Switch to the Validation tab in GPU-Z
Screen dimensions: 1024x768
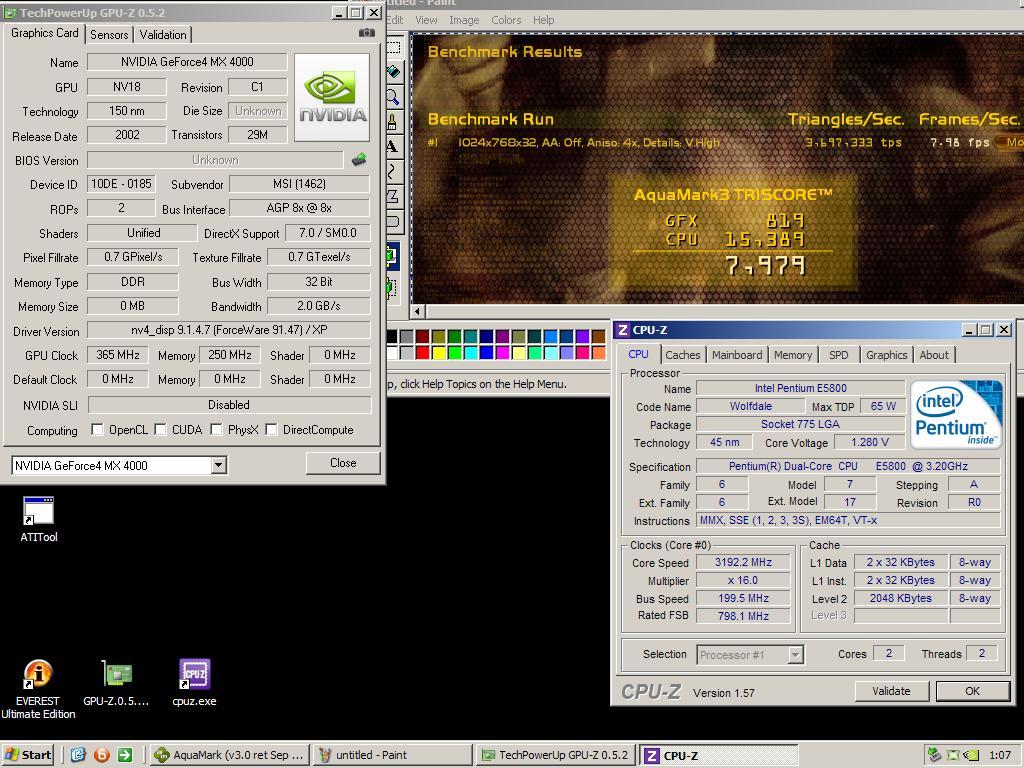coord(163,35)
